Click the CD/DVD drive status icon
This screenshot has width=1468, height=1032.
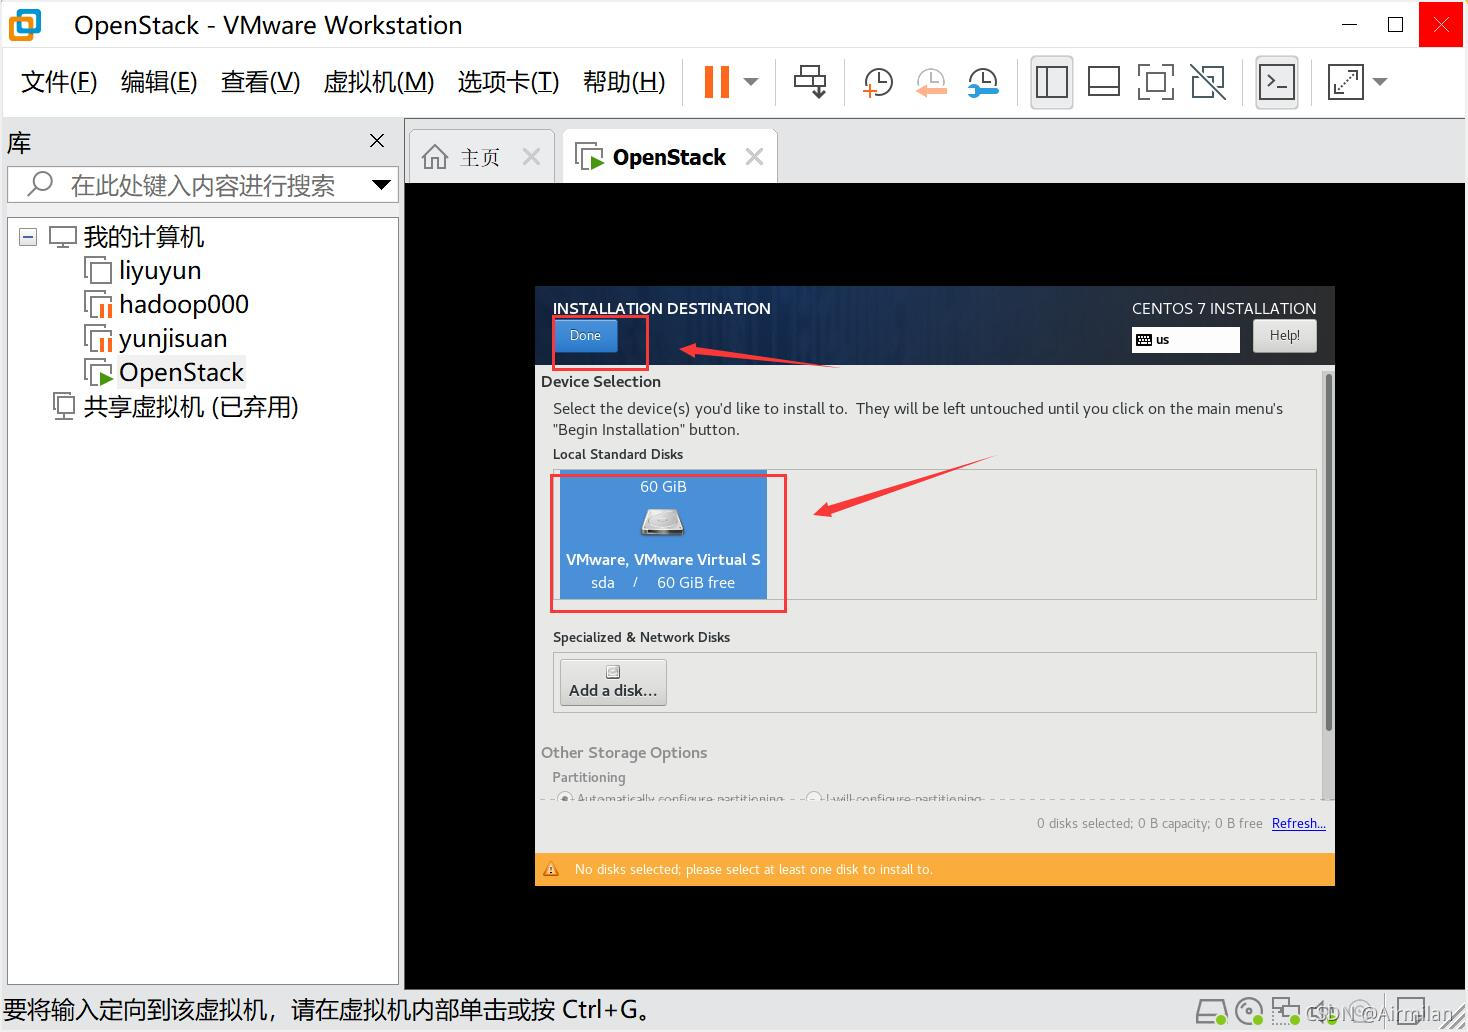[x=1249, y=1012]
